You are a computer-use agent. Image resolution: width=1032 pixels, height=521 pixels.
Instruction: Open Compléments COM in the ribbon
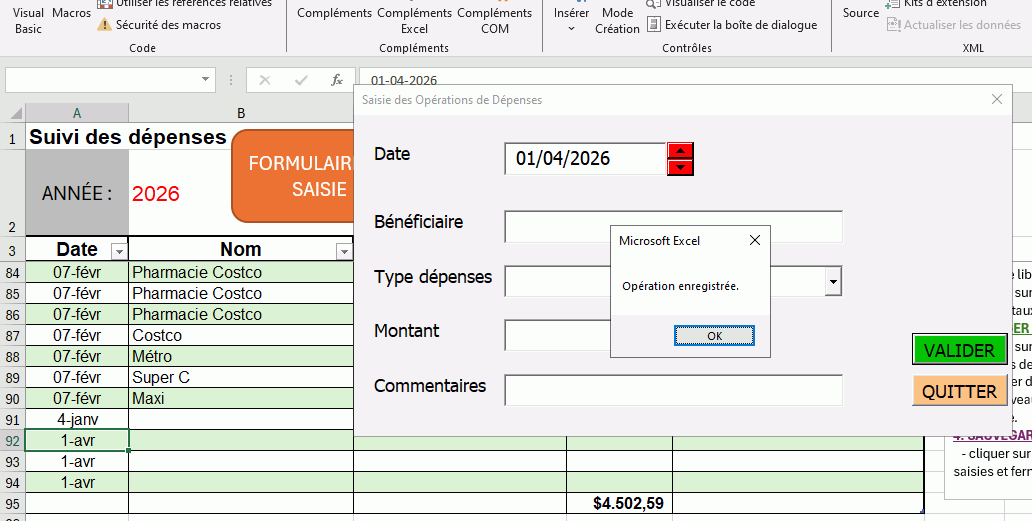[x=494, y=20]
